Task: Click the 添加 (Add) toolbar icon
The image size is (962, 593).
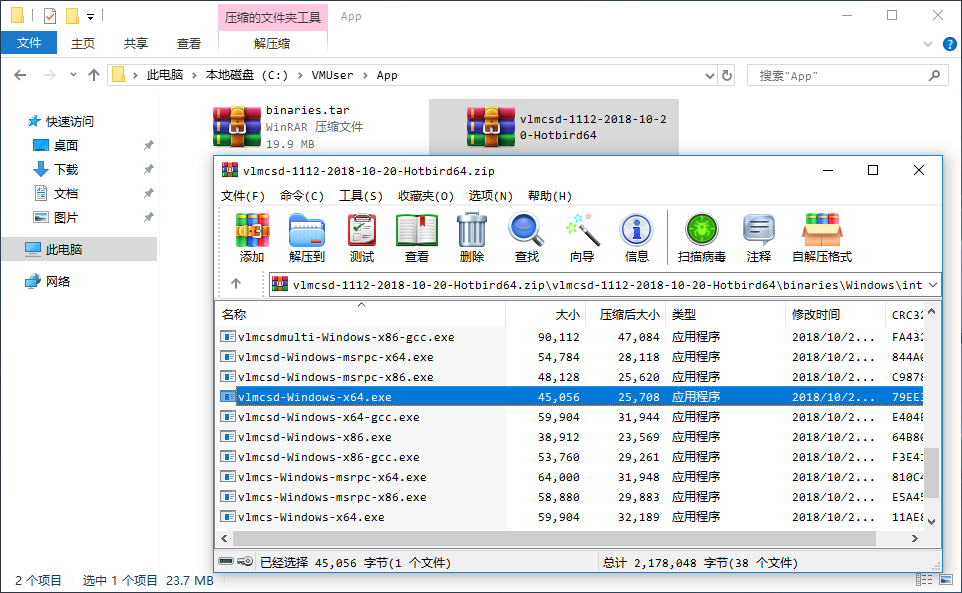Action: 252,230
